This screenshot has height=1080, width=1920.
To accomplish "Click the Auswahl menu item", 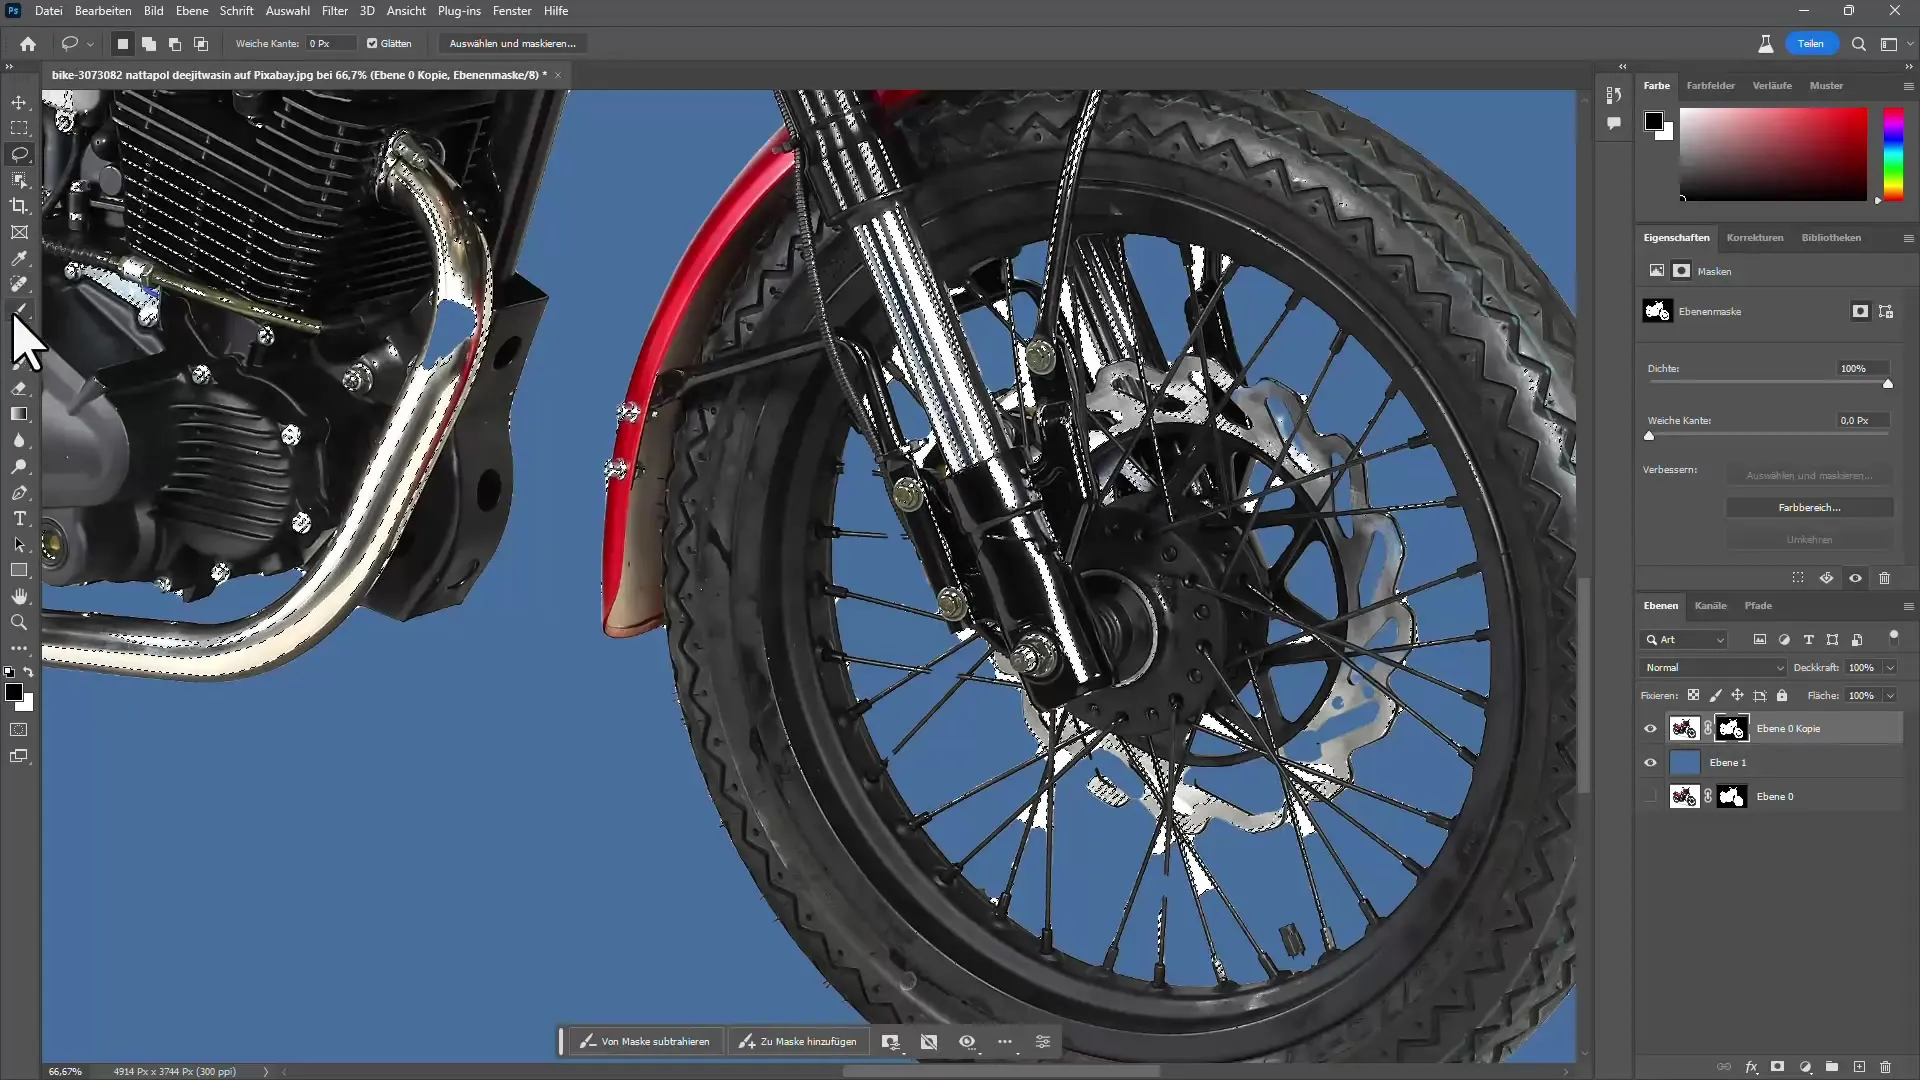I will tap(287, 11).
